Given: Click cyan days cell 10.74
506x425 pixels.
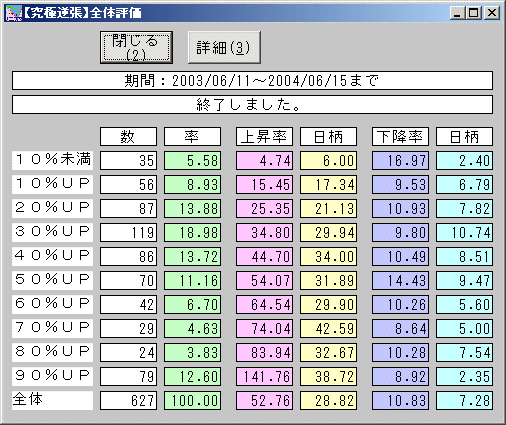Looking at the screenshot, I should point(464,232).
